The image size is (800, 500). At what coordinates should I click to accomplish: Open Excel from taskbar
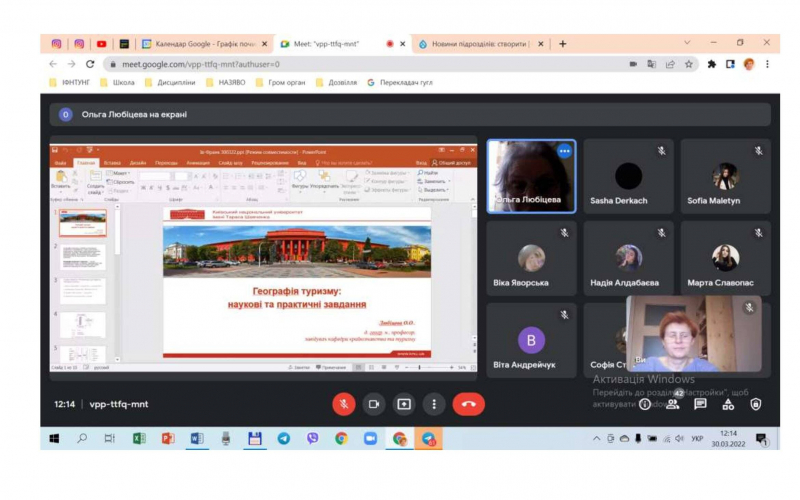coord(139,439)
